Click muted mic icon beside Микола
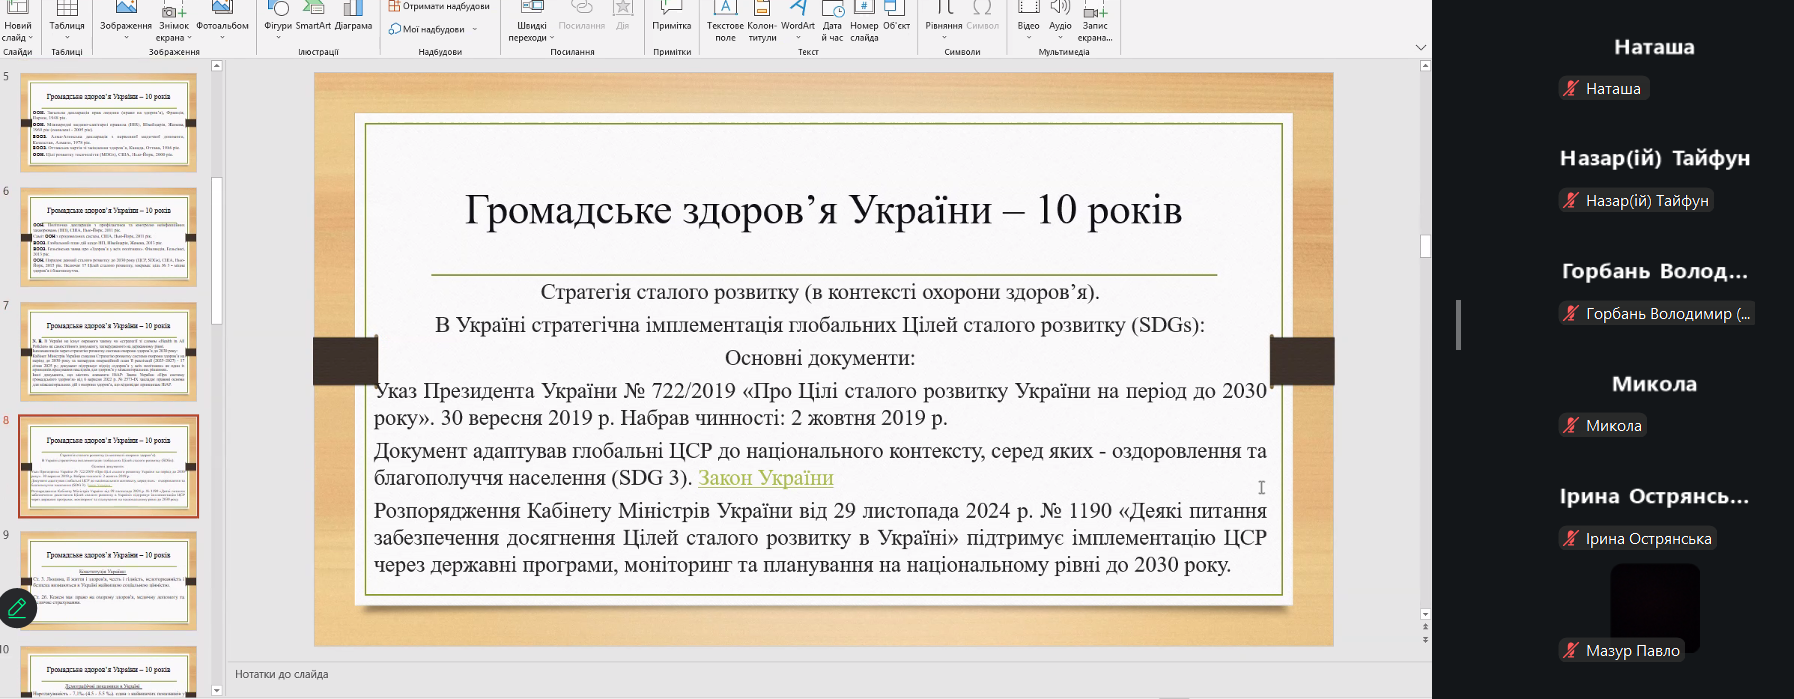The image size is (1794, 699). [1572, 426]
